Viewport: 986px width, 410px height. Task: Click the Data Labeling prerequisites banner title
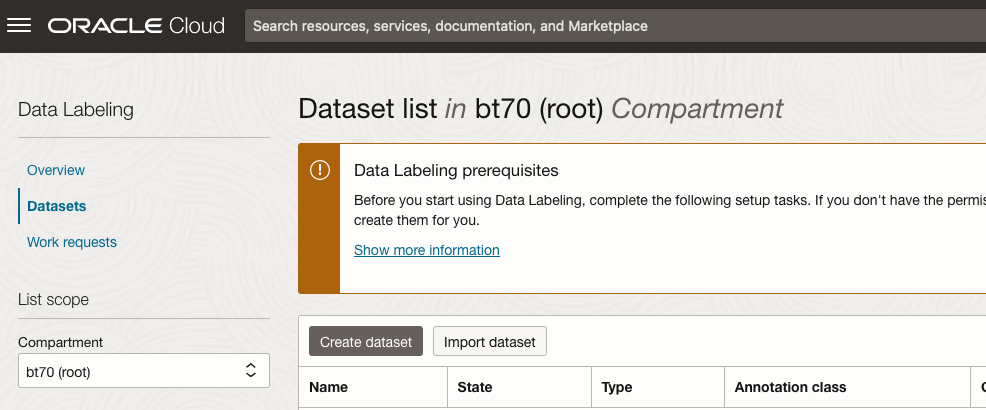pos(456,171)
